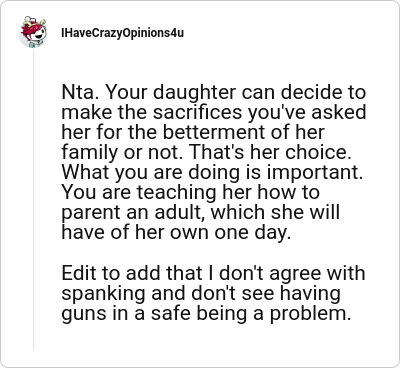Image resolution: width=400 pixels, height=368 pixels.
Task: Click the word "agree" in the edit paragraph
Action: 295,274
